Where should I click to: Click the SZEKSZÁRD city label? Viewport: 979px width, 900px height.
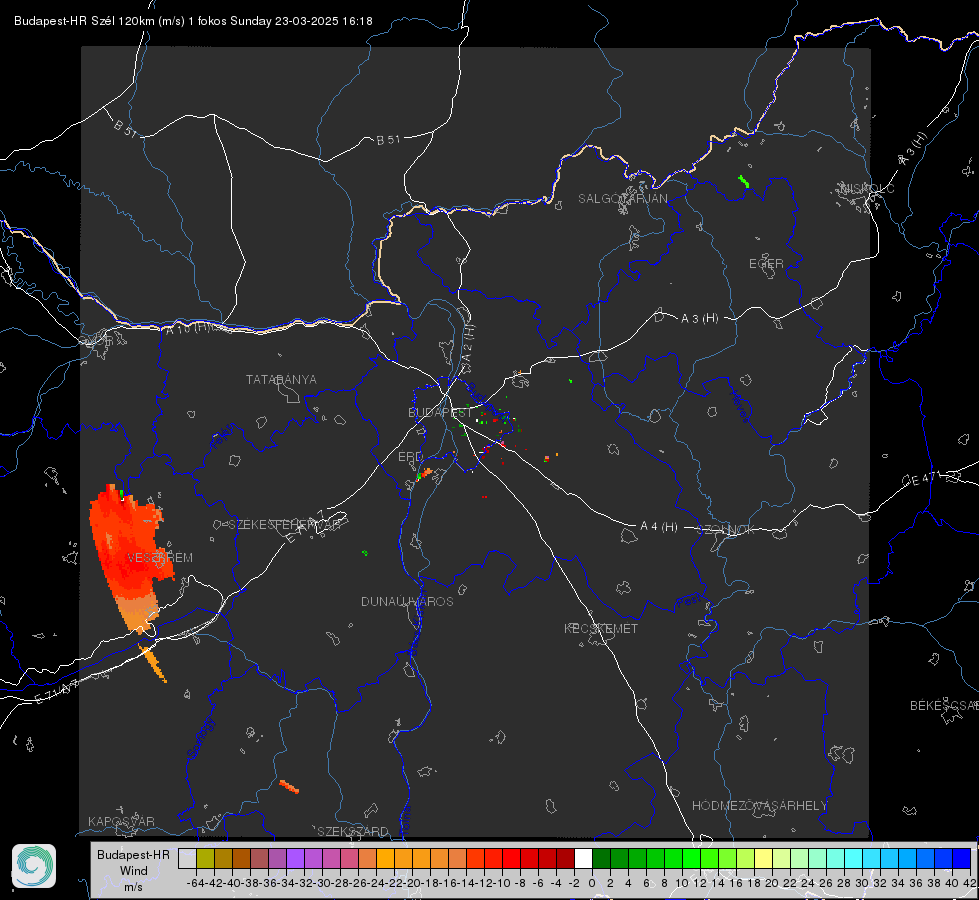tap(353, 831)
